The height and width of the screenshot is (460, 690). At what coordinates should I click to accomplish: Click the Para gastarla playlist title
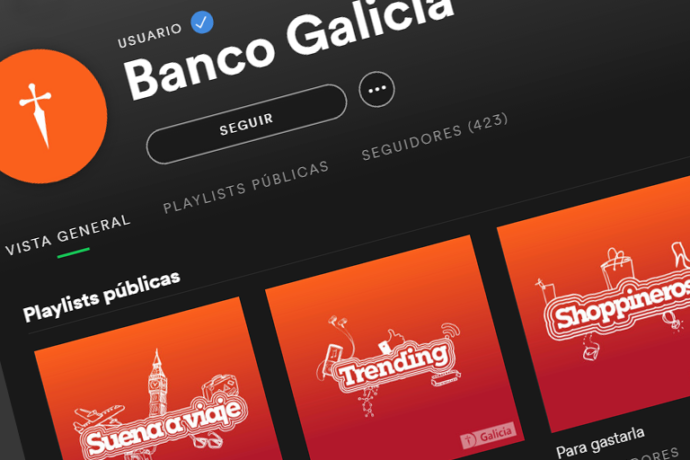tap(600, 442)
